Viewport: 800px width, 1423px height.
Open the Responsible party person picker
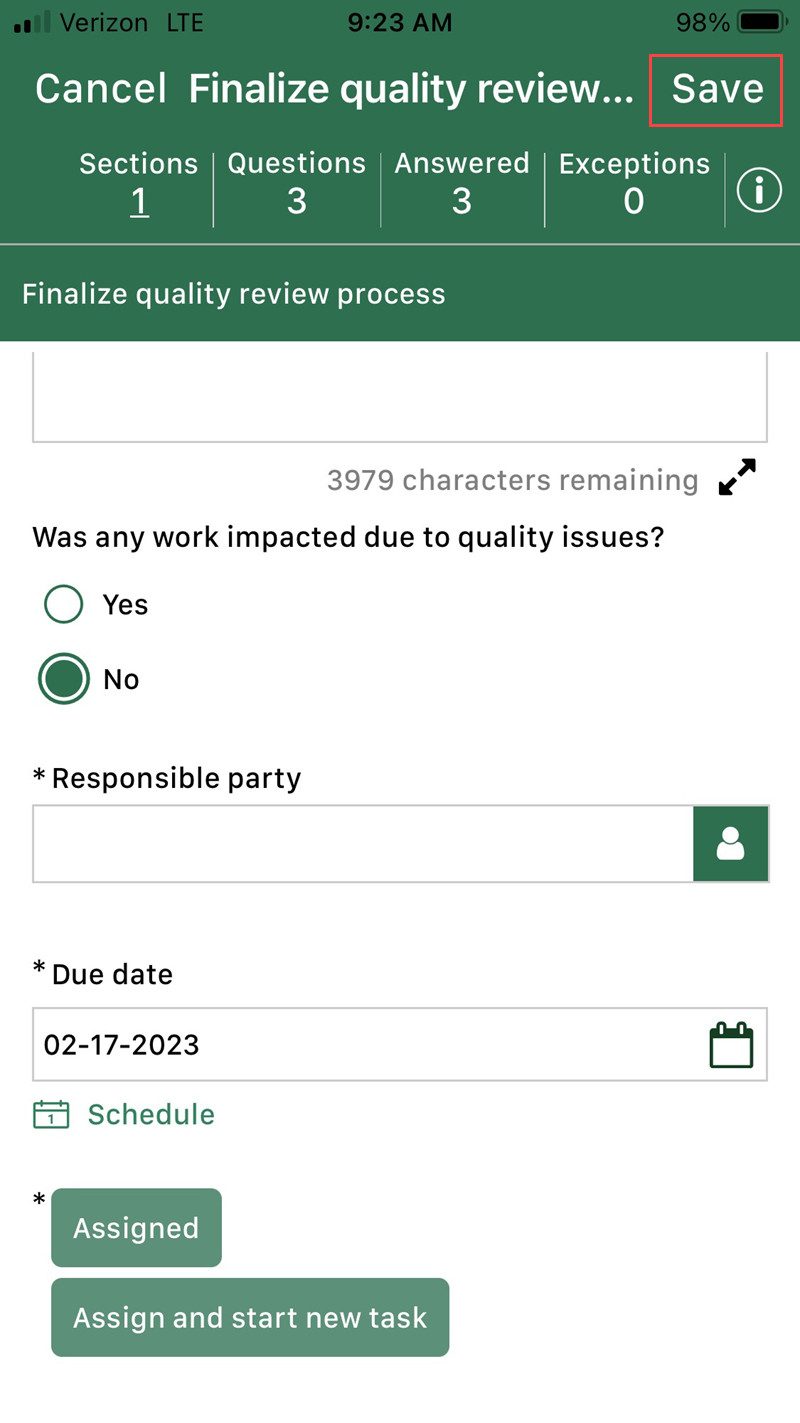click(731, 844)
